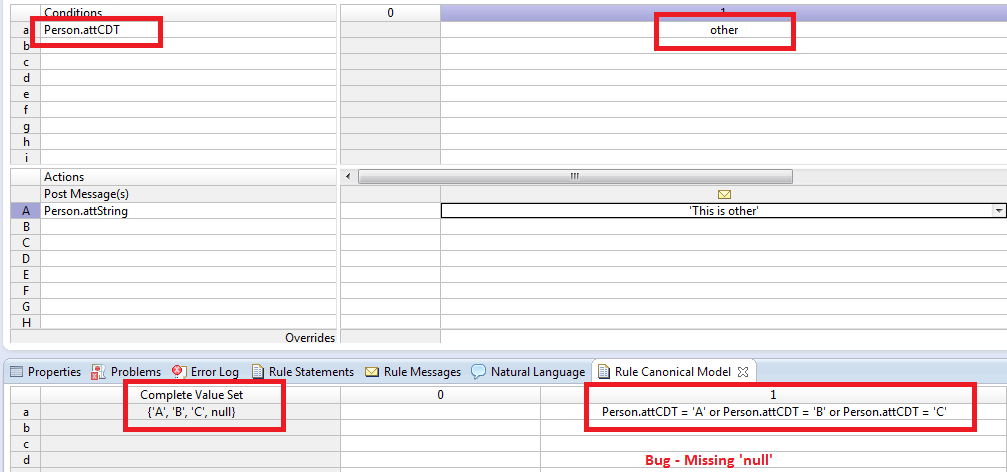Click the Rule Messages envelope icon
The image size is (1007, 472).
371,372
